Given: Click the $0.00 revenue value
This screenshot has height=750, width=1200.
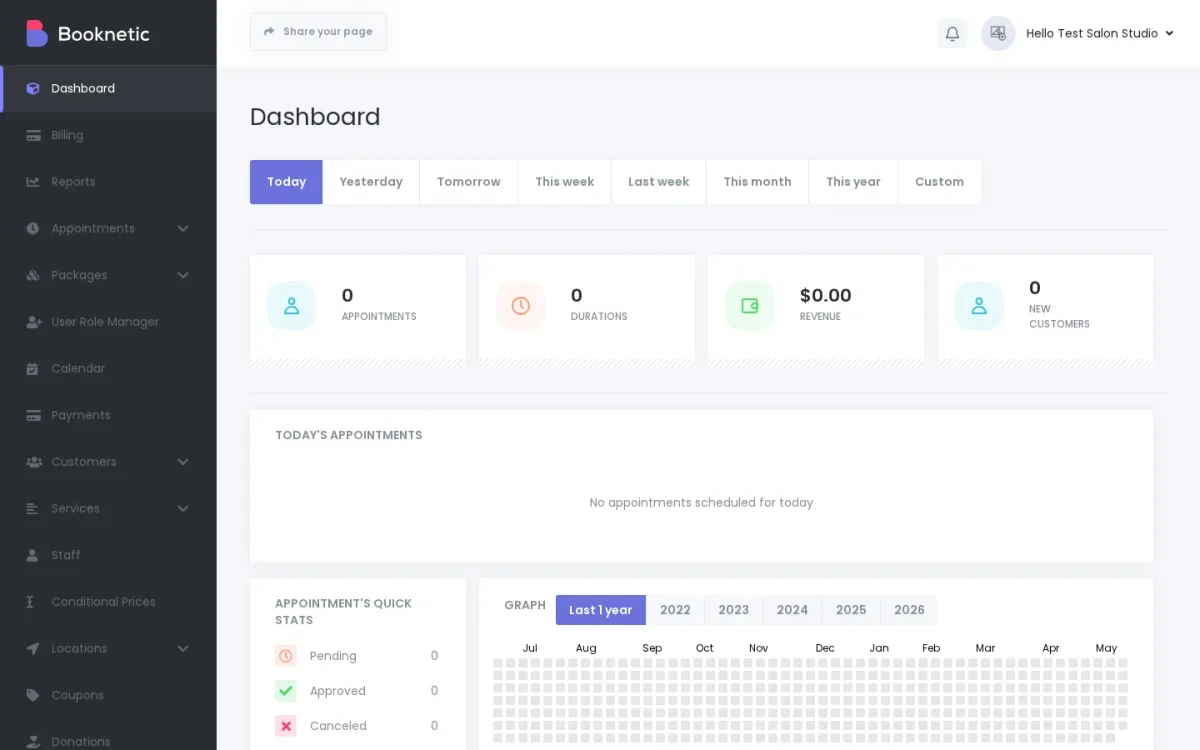Looking at the screenshot, I should (x=825, y=296).
